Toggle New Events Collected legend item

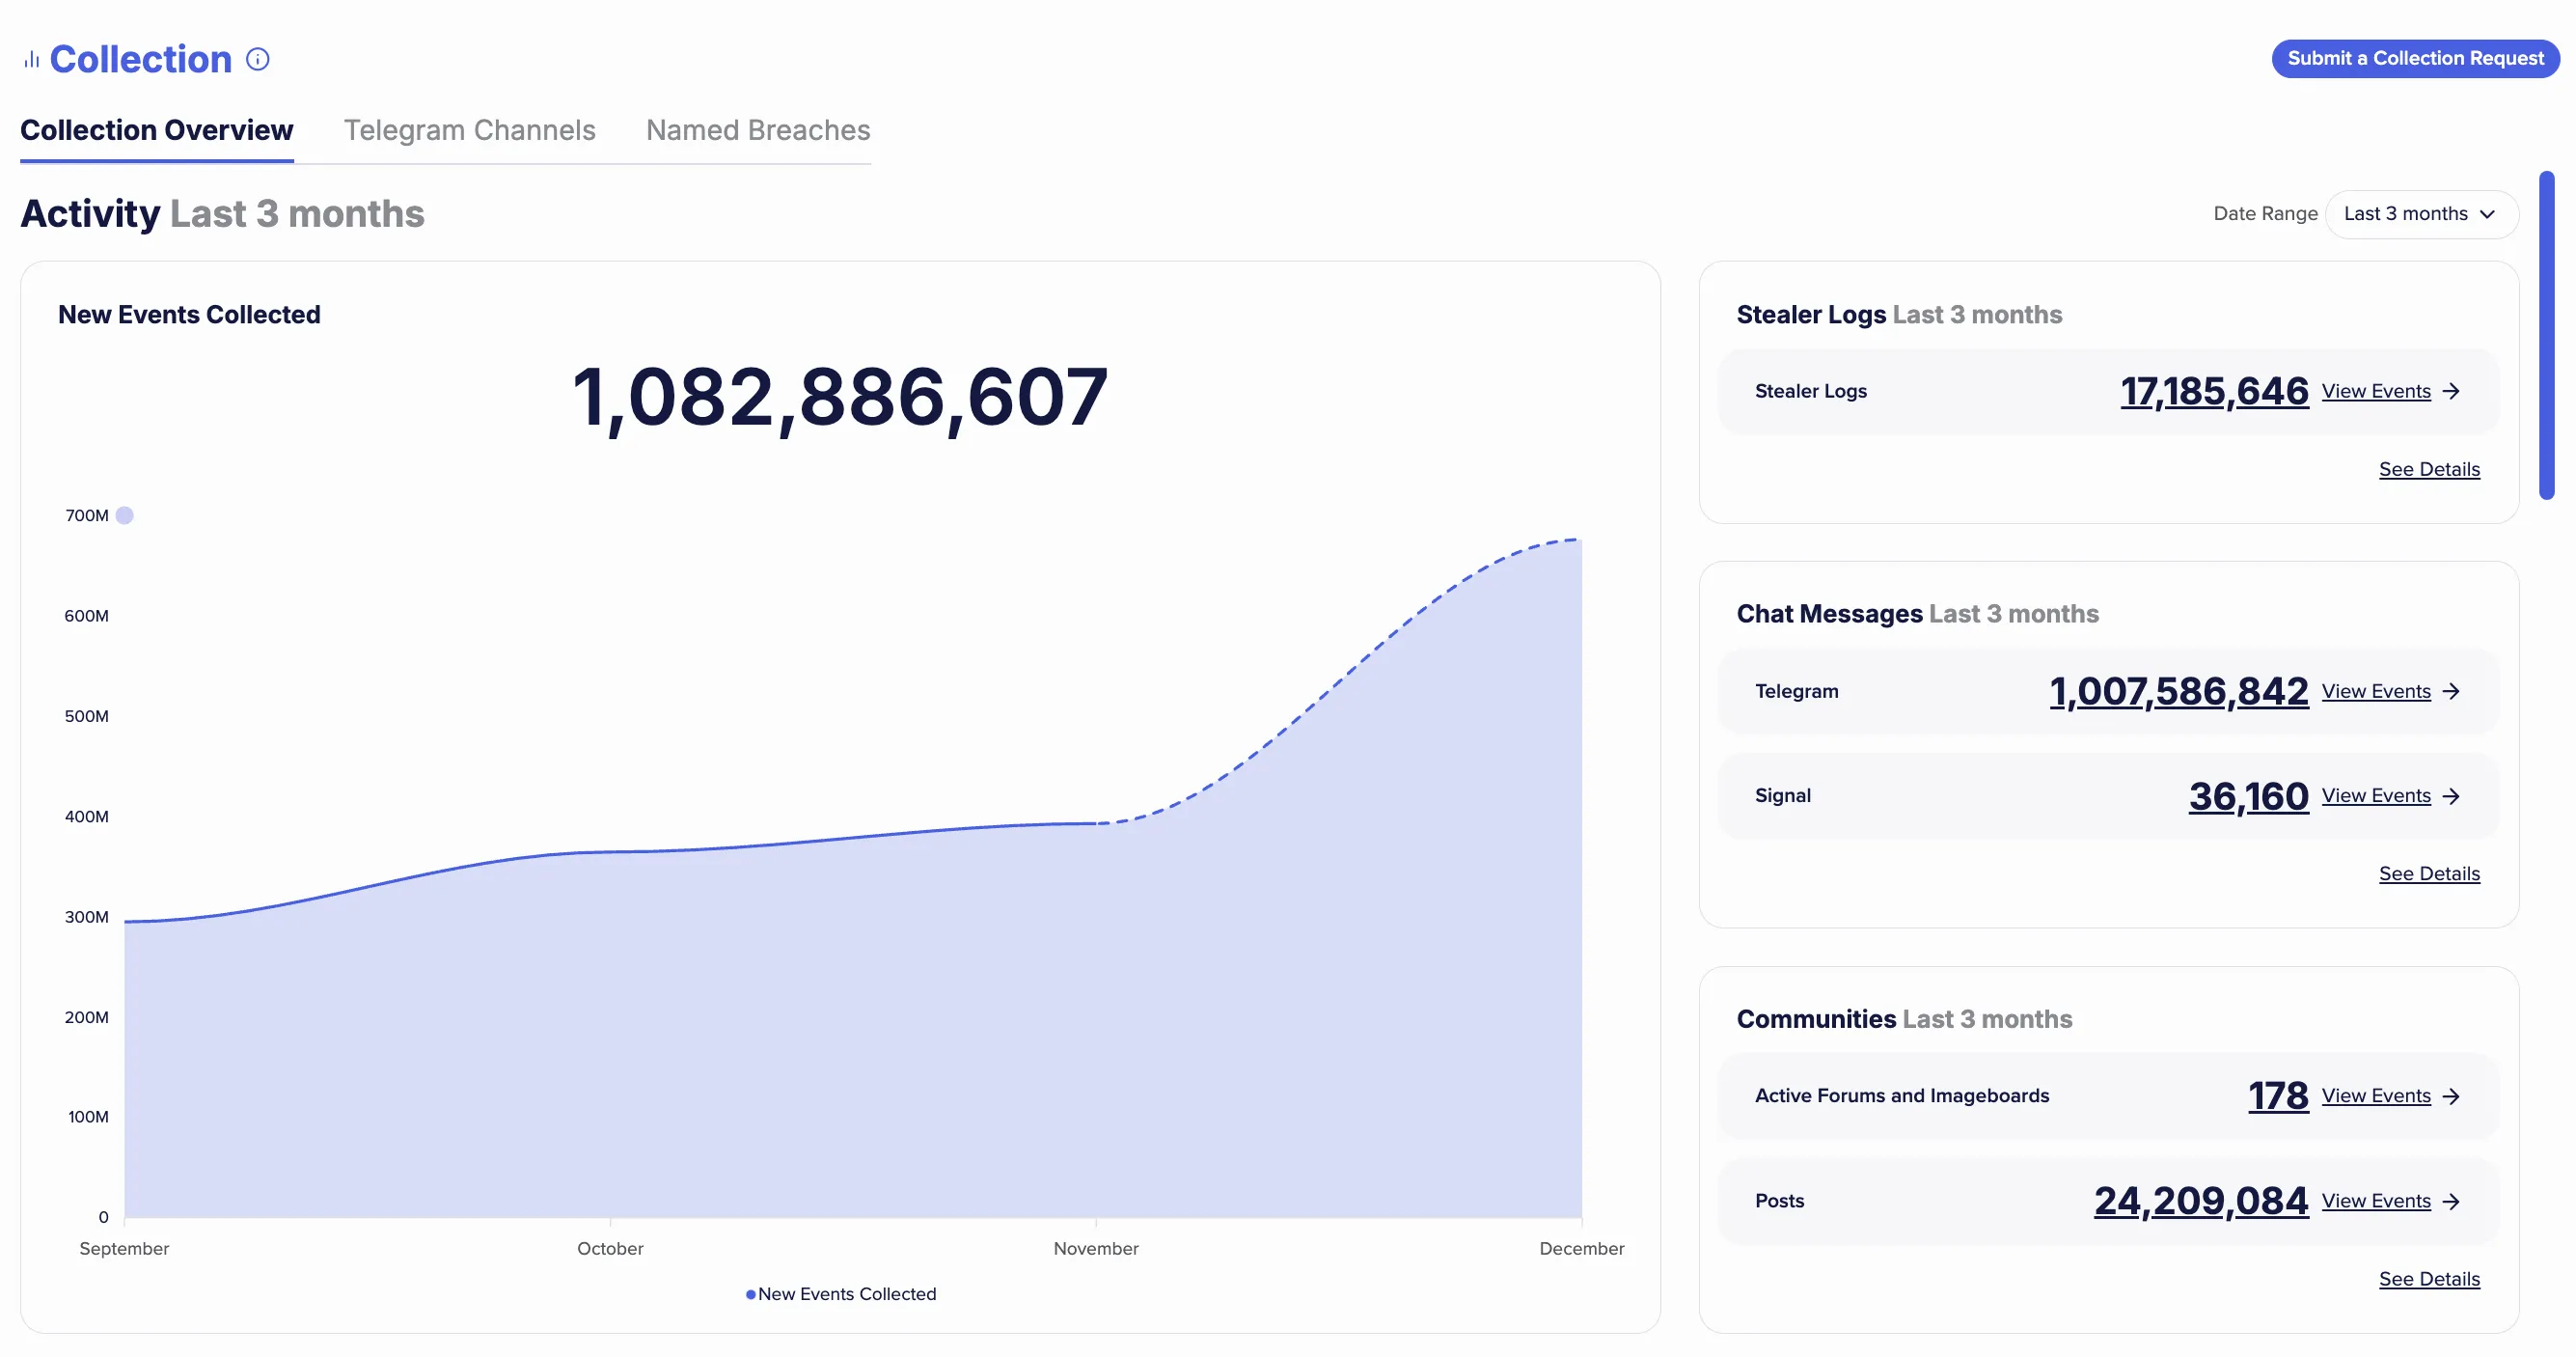841,1294
